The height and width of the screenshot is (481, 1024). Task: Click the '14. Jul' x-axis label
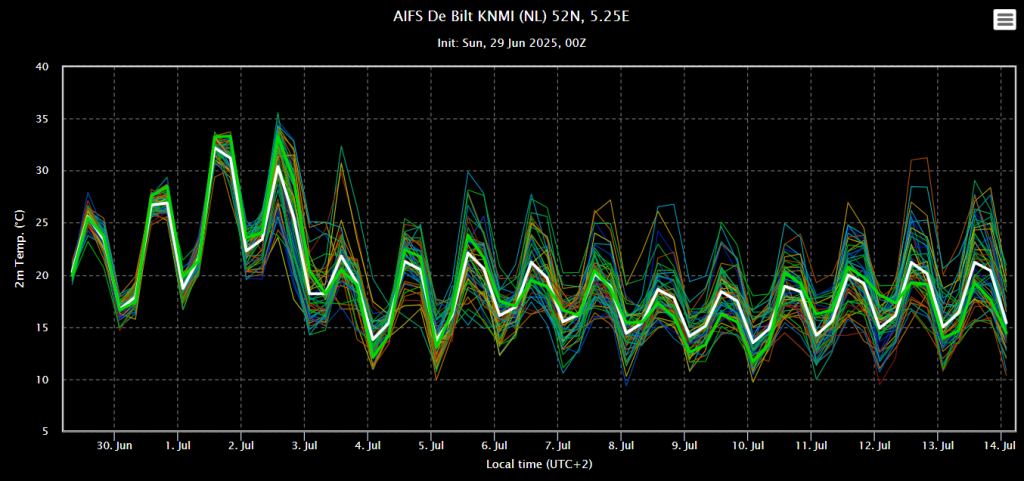point(1001,446)
